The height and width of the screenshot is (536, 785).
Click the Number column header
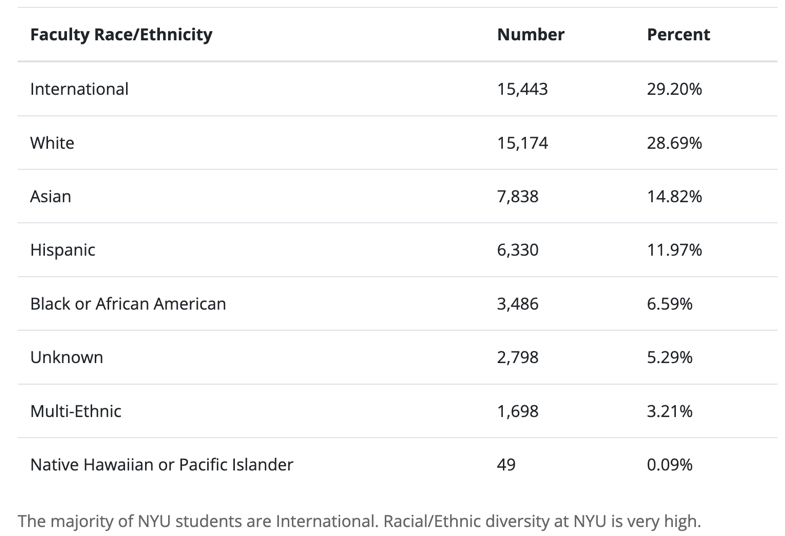coord(530,35)
